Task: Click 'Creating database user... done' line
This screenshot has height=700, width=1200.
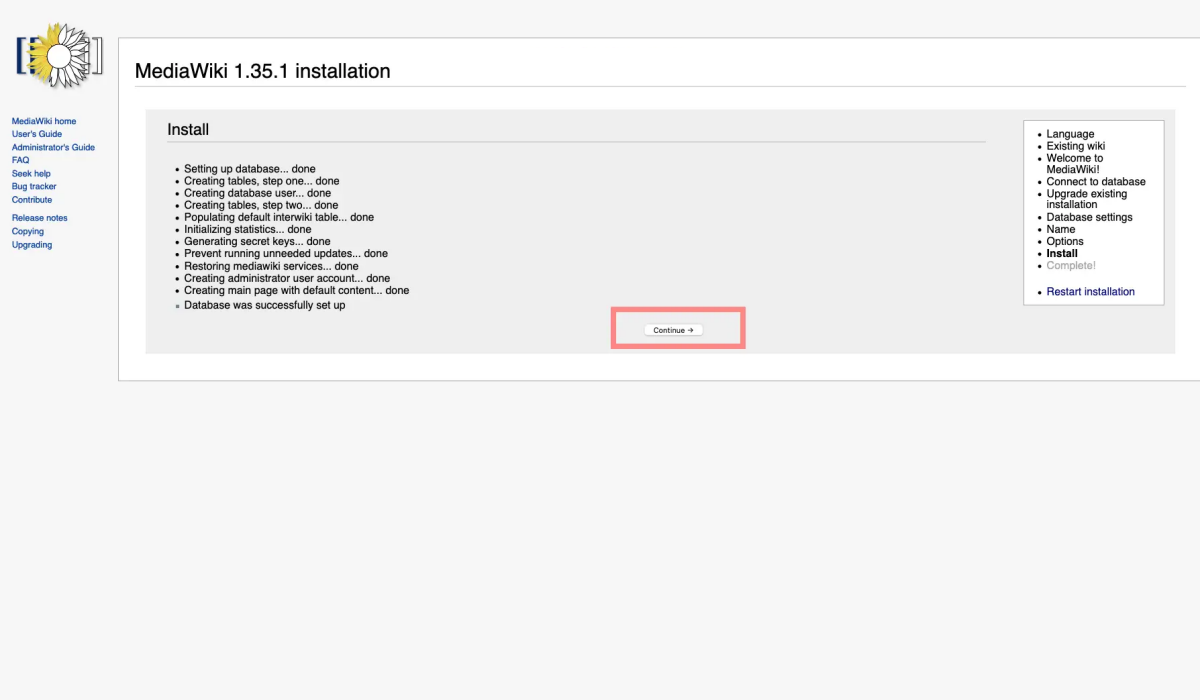Action: tap(257, 193)
